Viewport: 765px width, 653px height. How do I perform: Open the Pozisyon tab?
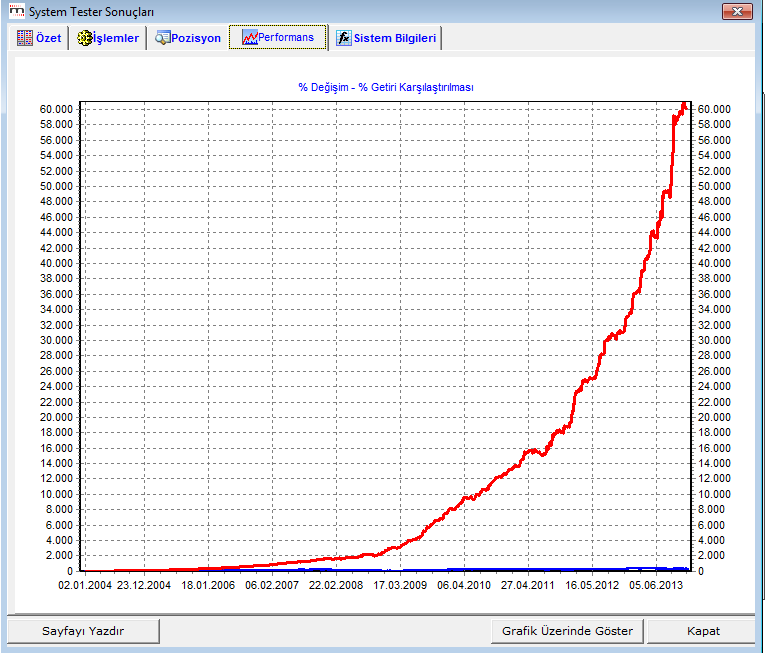pos(188,38)
